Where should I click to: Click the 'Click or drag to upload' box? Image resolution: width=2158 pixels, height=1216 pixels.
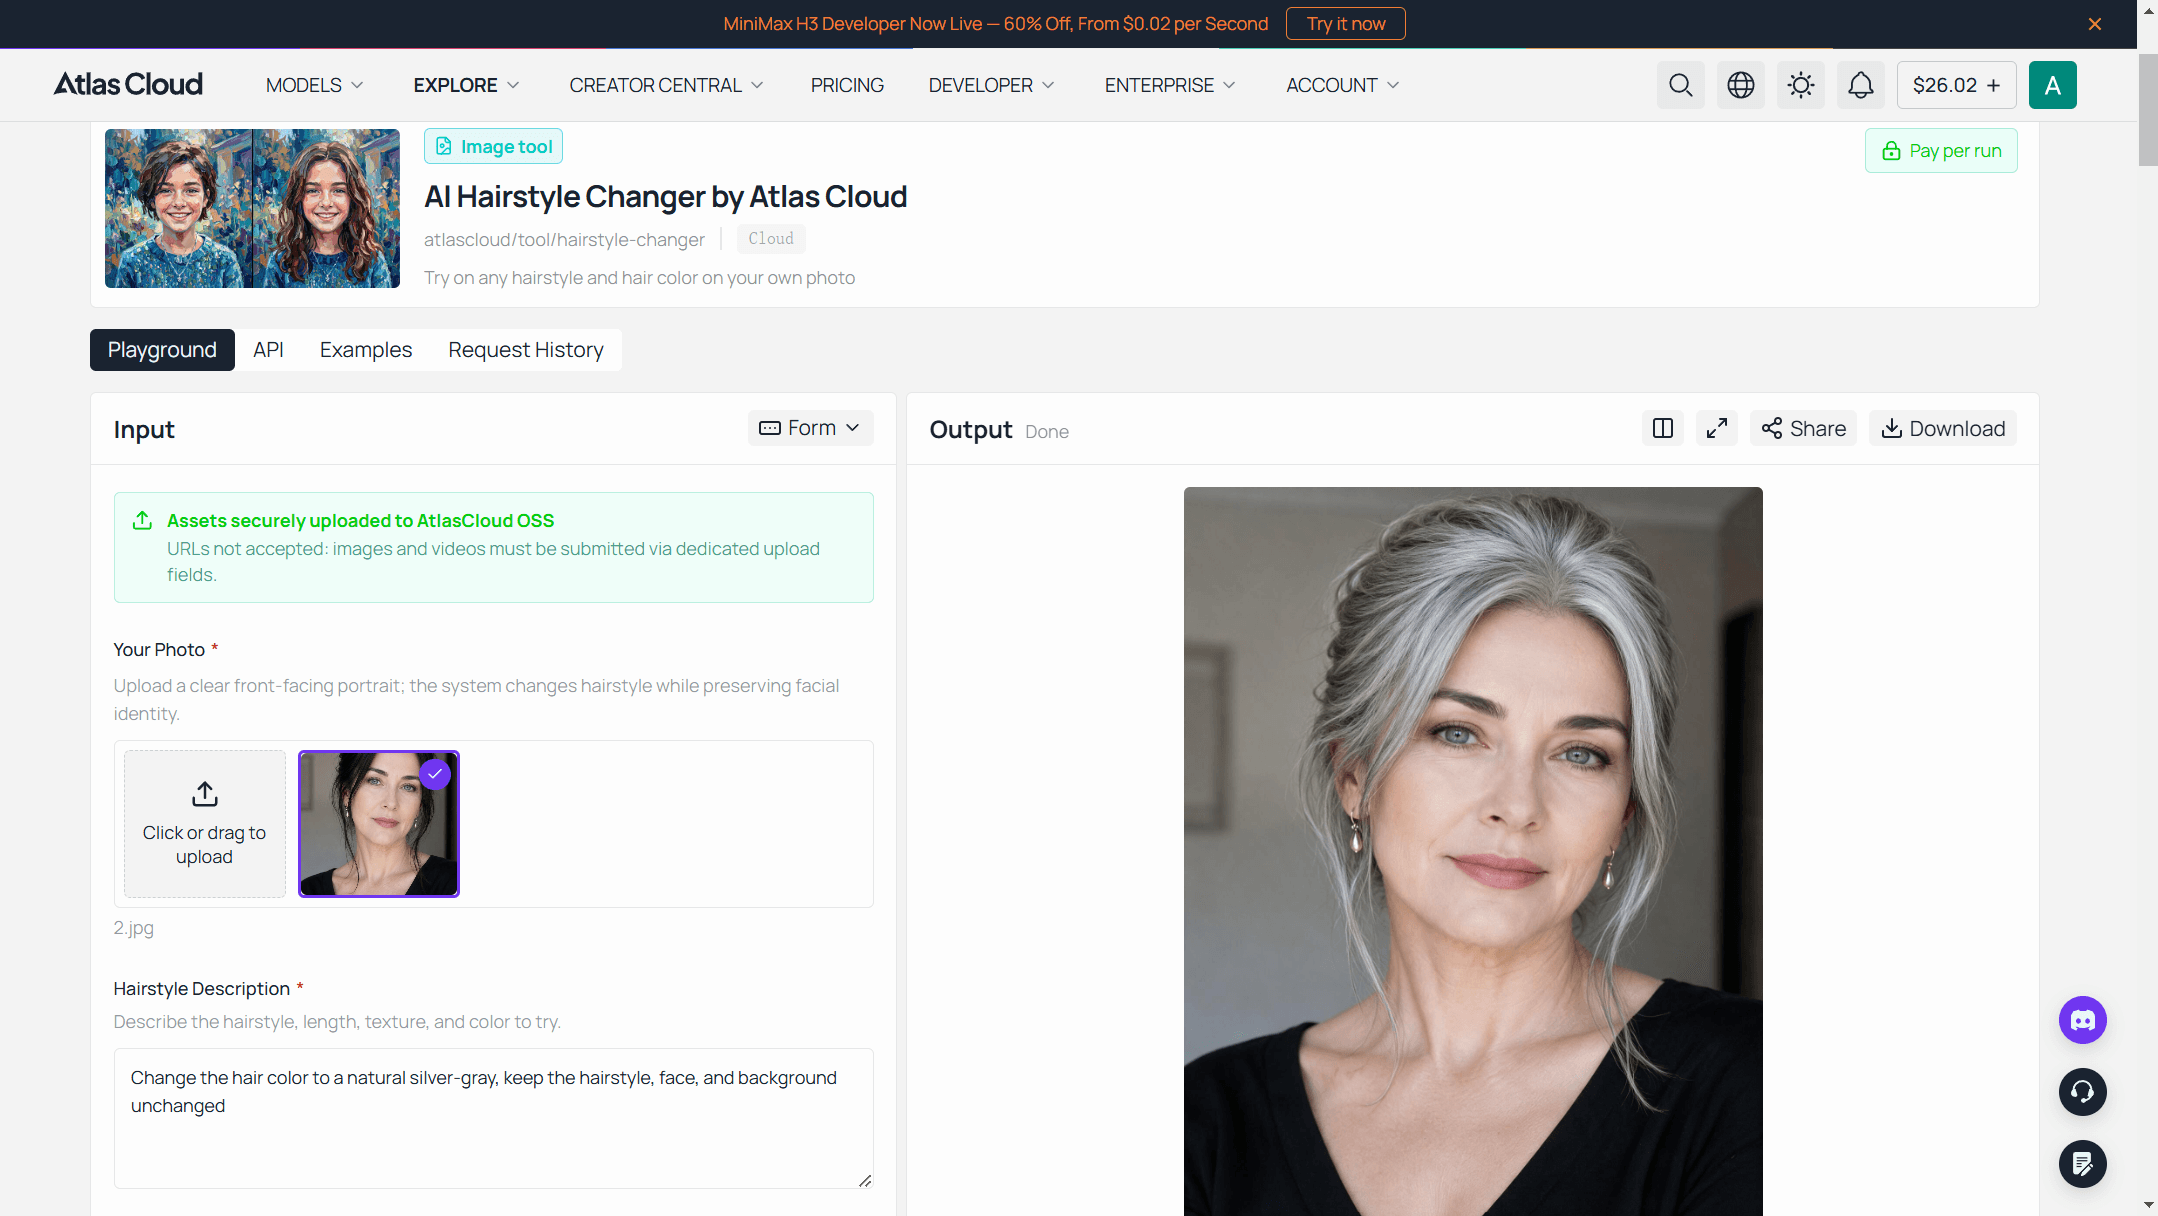tap(204, 824)
